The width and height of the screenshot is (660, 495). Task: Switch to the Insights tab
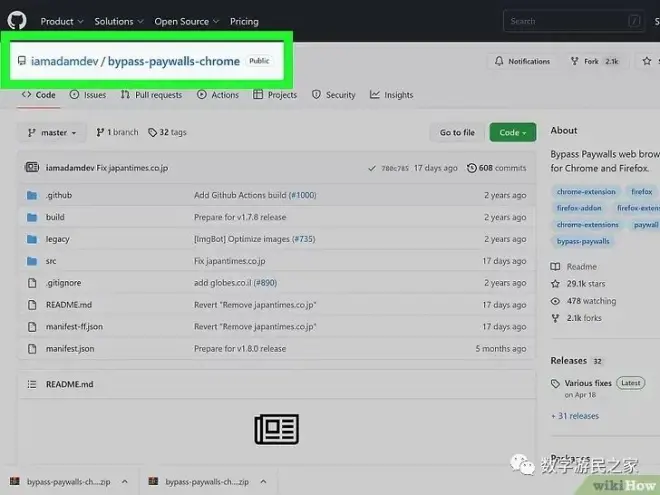[391, 95]
